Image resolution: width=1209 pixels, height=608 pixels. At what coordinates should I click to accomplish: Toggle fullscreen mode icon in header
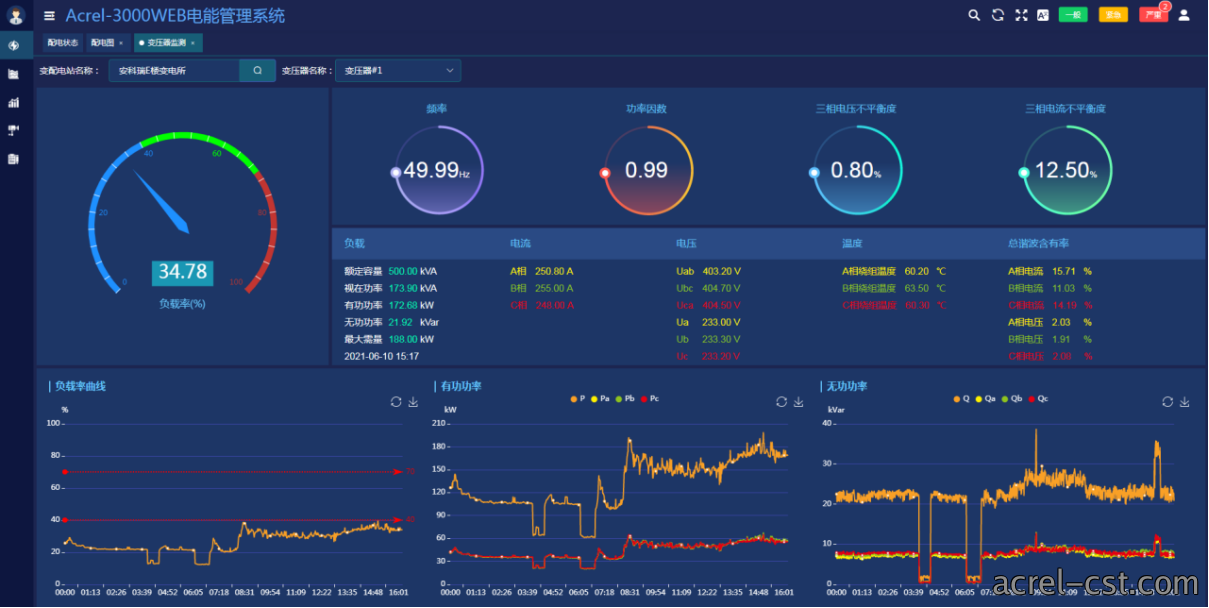(x=1021, y=15)
